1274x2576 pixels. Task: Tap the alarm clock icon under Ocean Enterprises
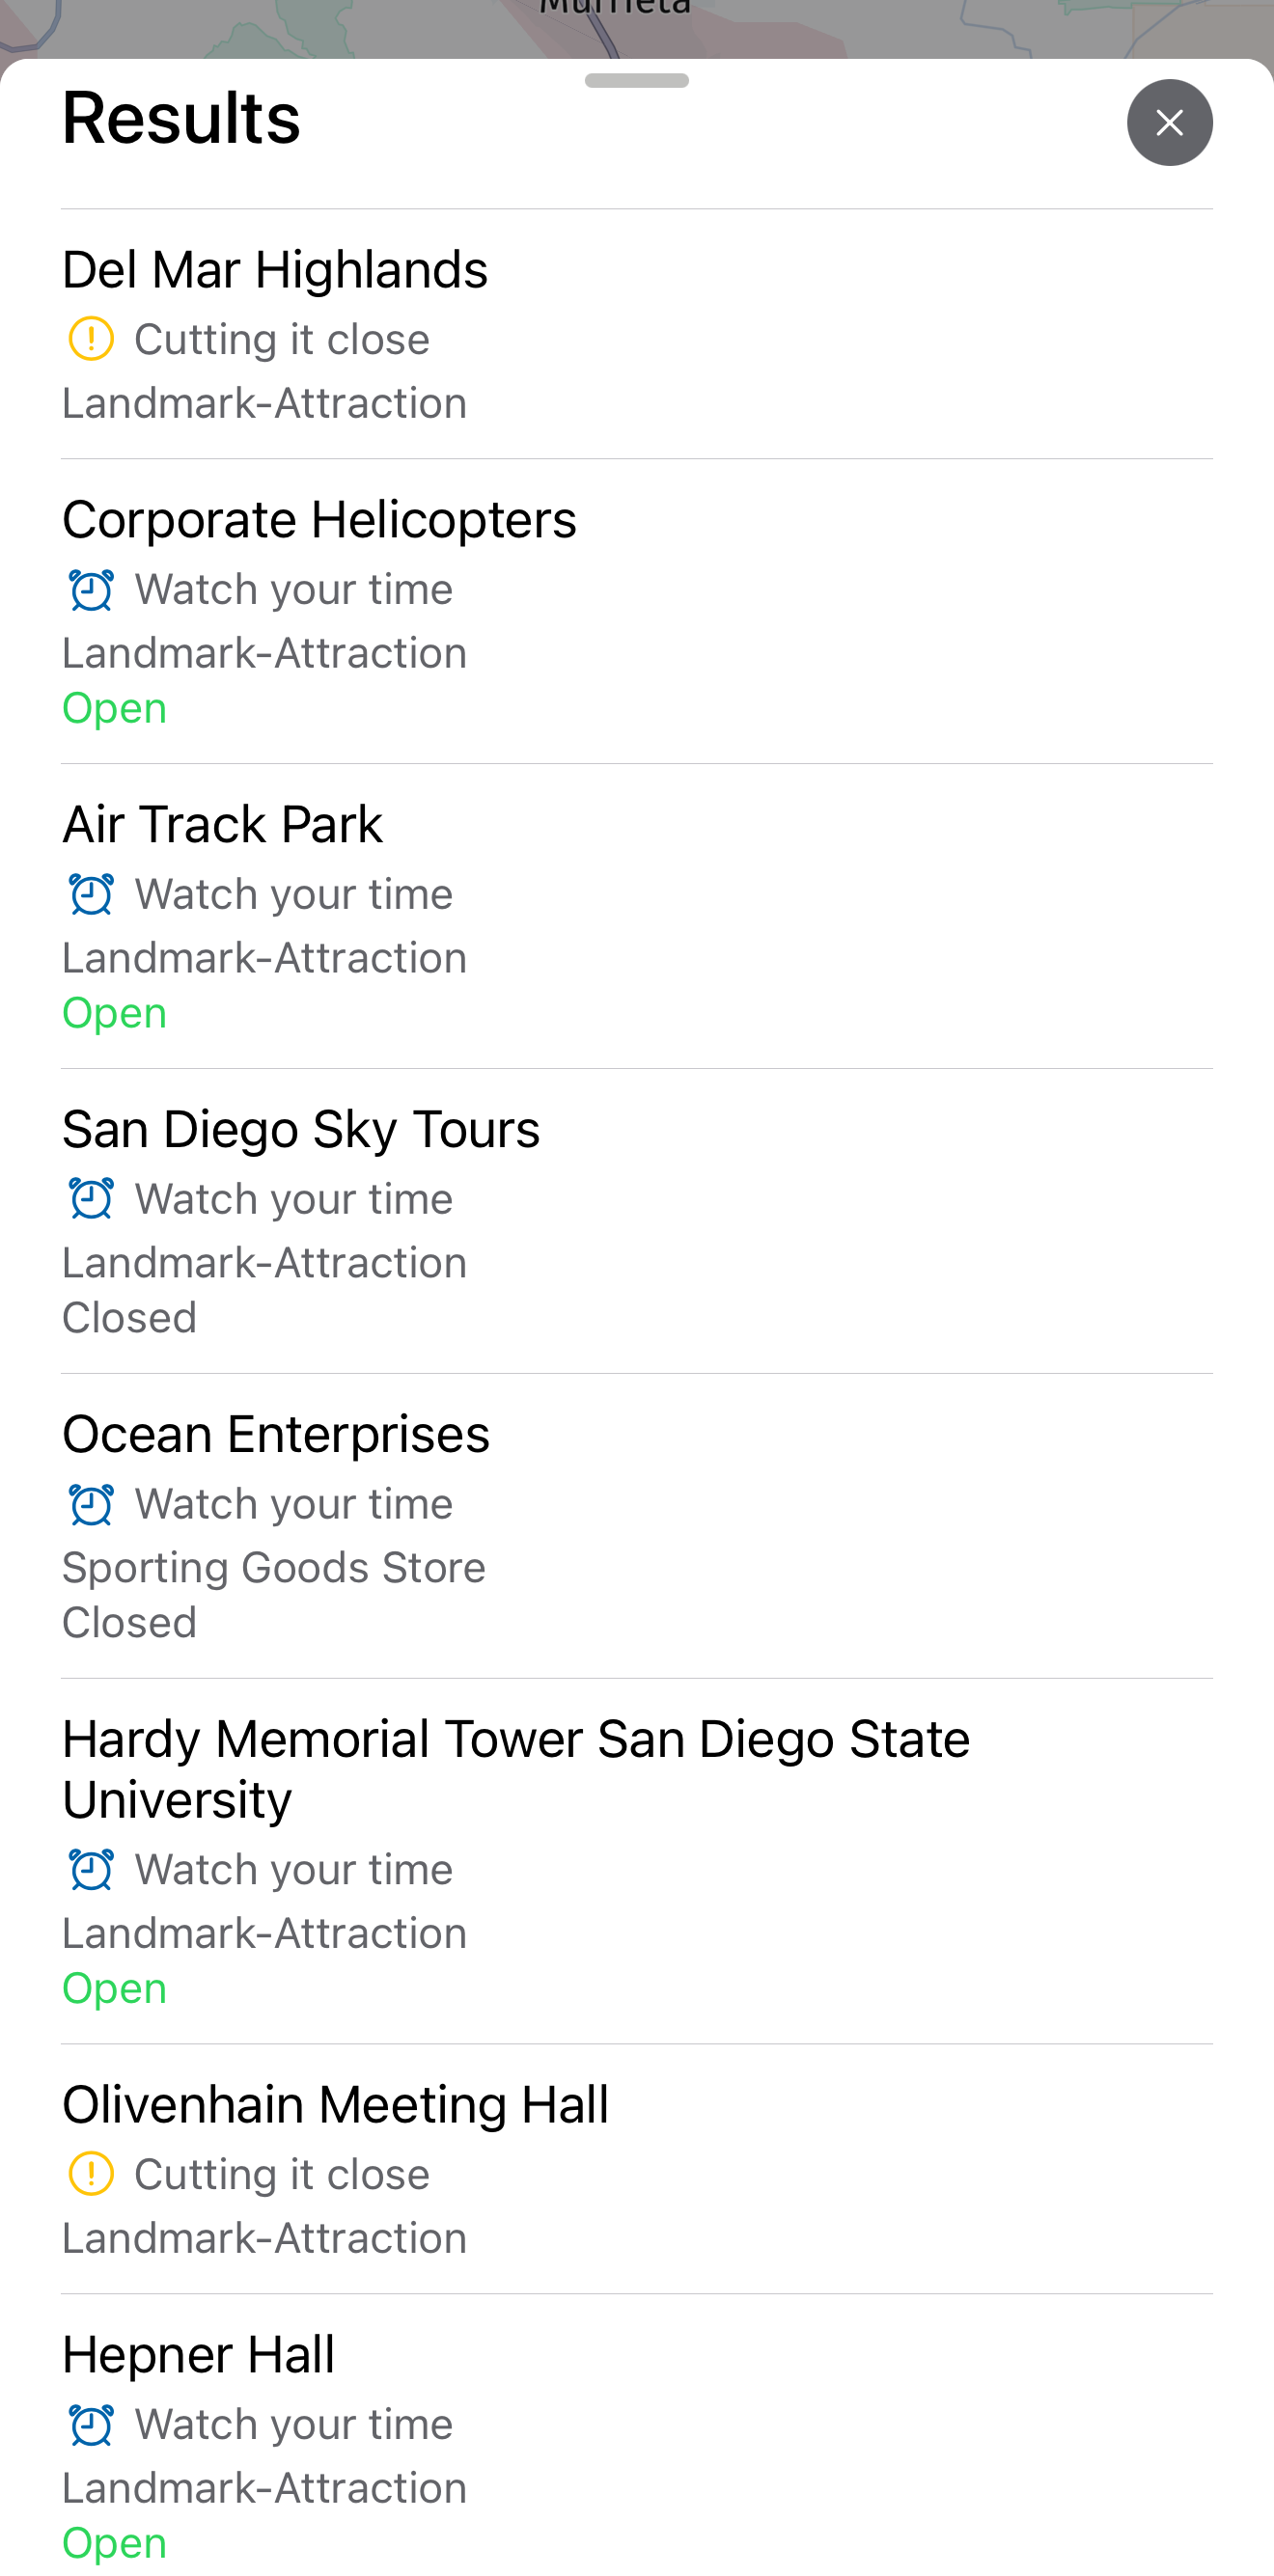[91, 1505]
